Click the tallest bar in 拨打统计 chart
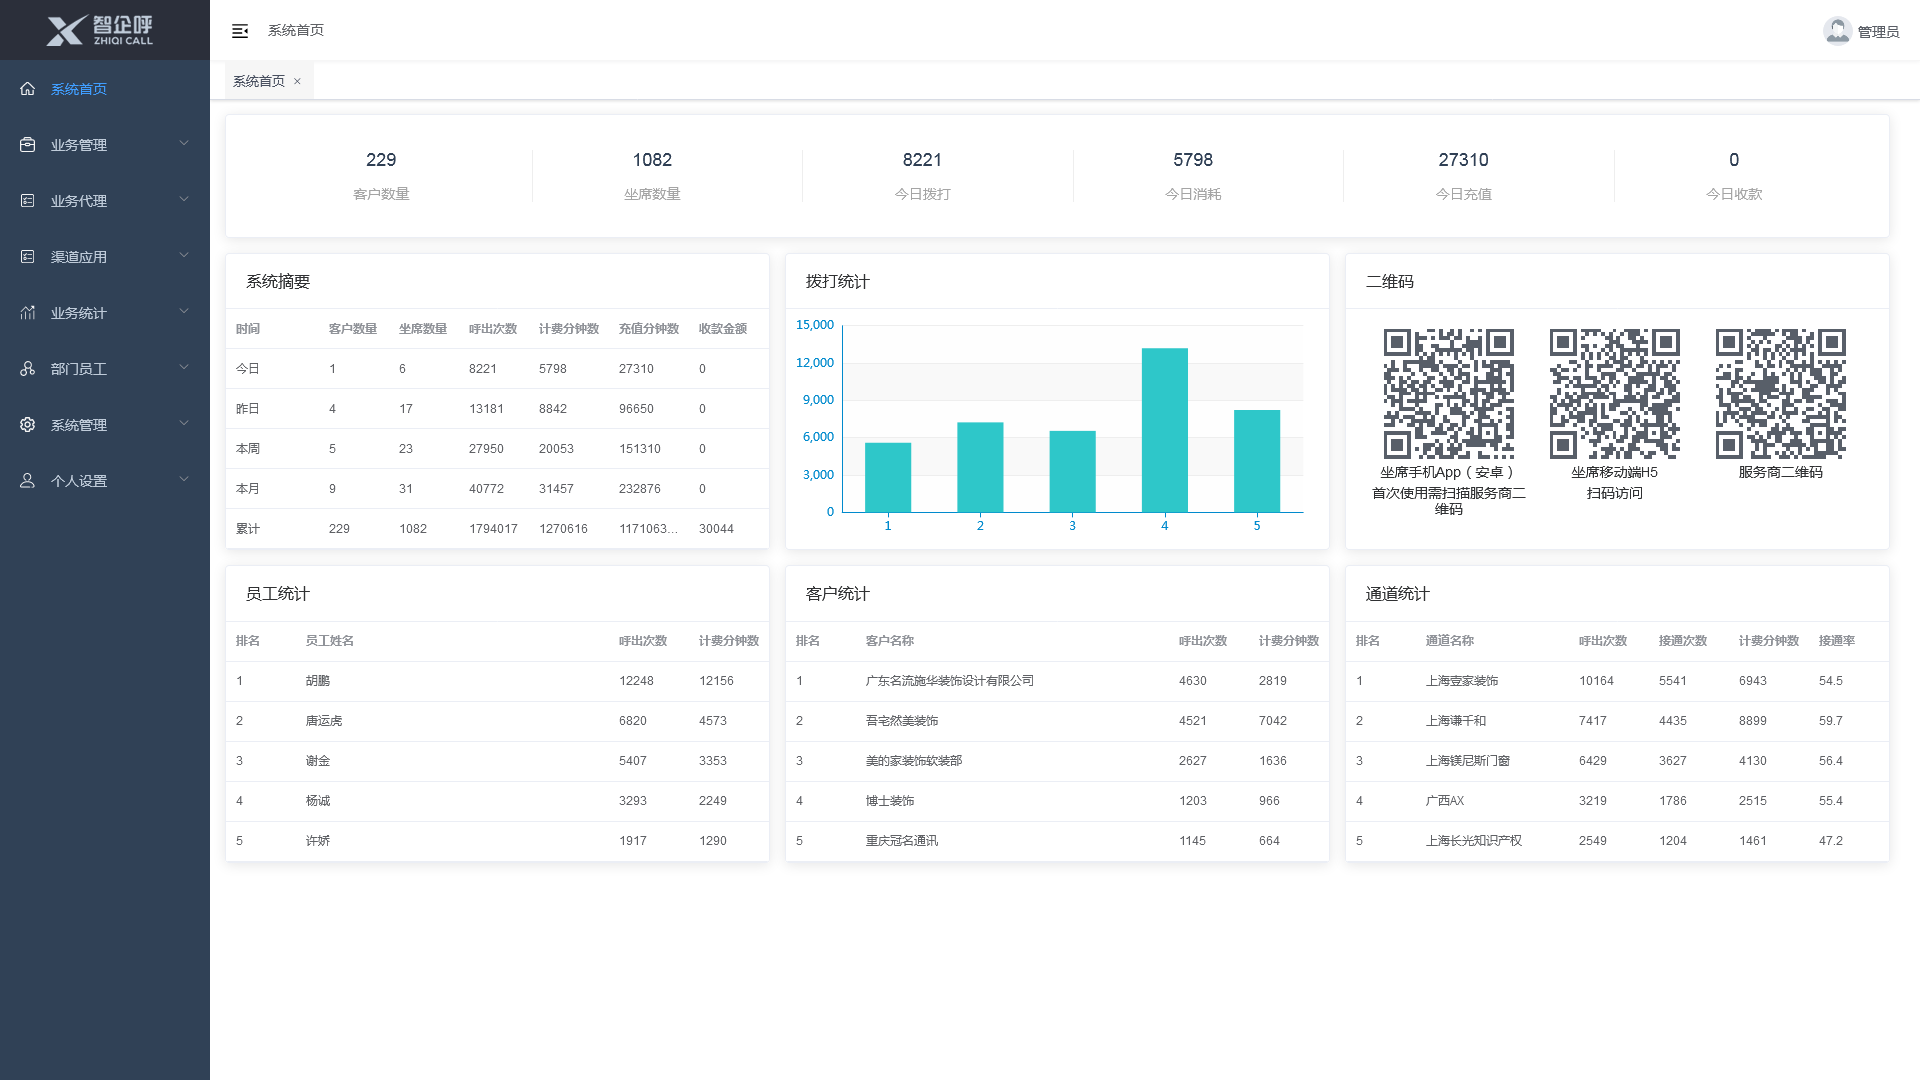1920x1080 pixels. (x=1165, y=430)
